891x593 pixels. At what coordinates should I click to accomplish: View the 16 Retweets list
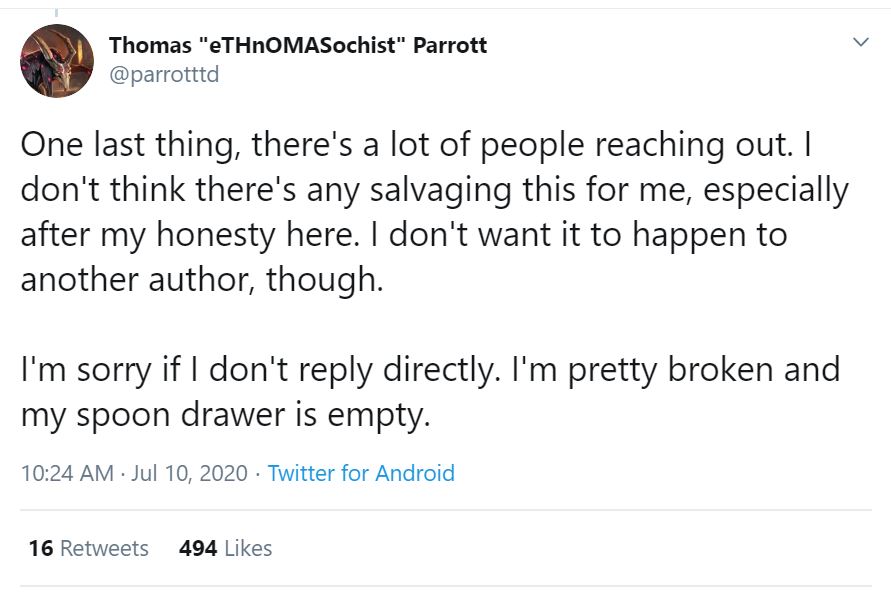pyautogui.click(x=88, y=548)
